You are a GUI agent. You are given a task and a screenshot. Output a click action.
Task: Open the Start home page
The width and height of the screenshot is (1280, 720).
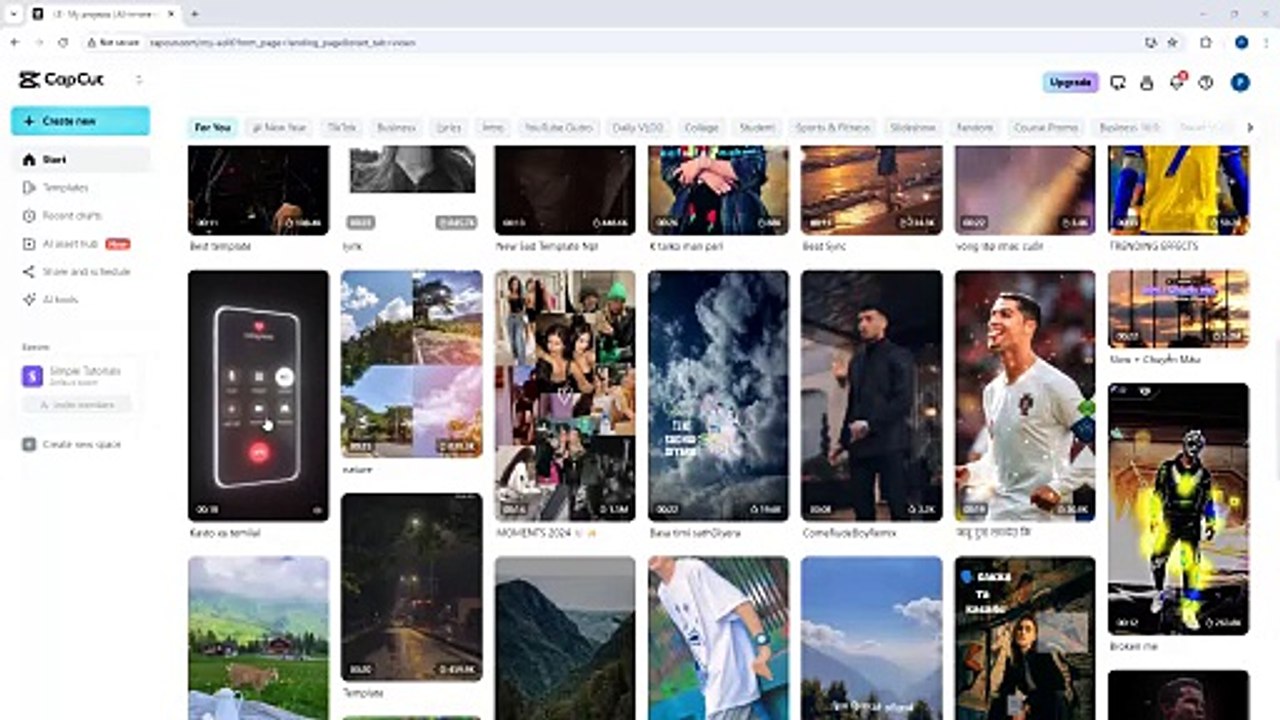pos(80,159)
